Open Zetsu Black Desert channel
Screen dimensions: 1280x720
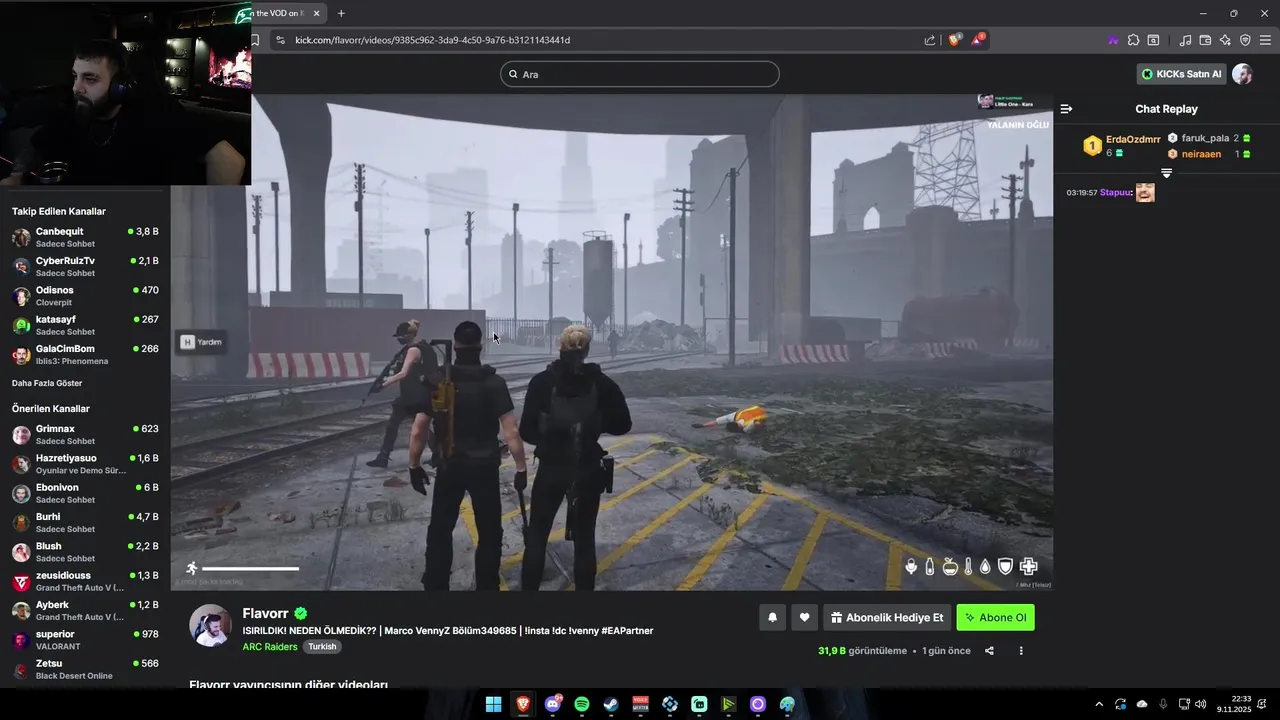[x=85, y=669]
